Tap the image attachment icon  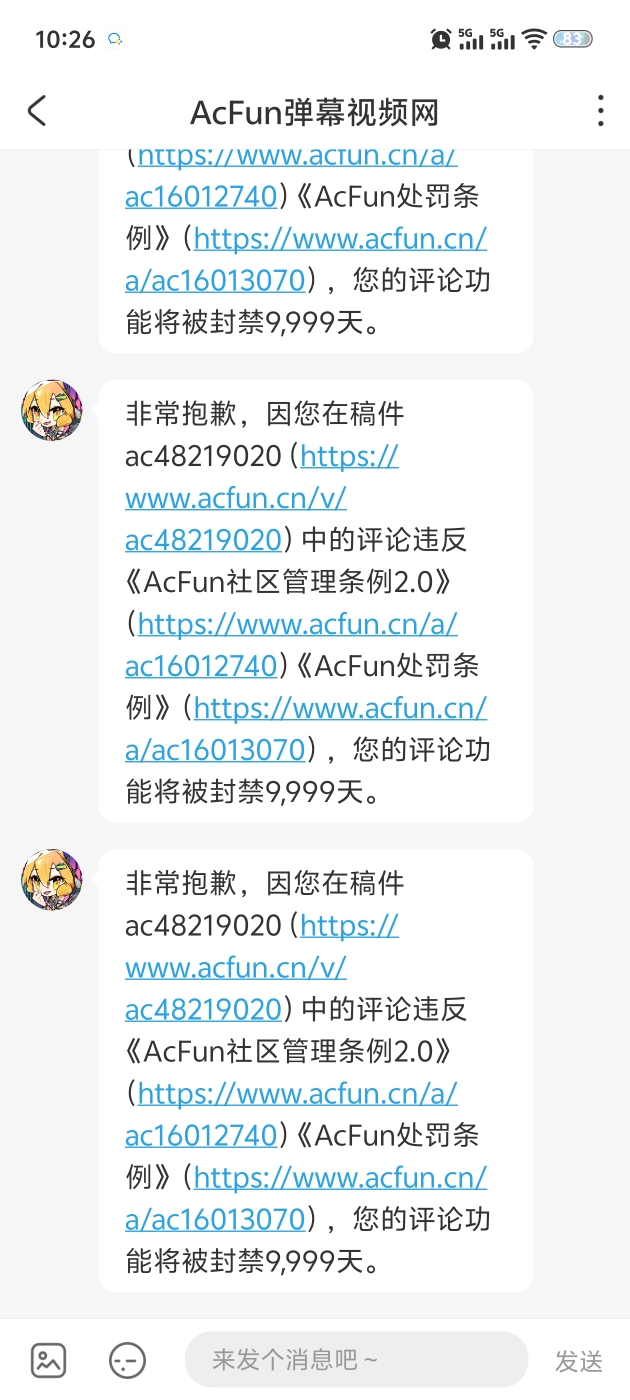[x=48, y=1360]
